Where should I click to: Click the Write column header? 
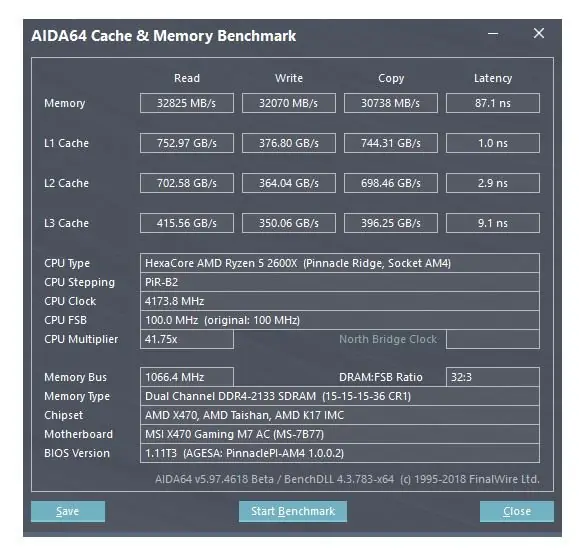[x=289, y=78]
